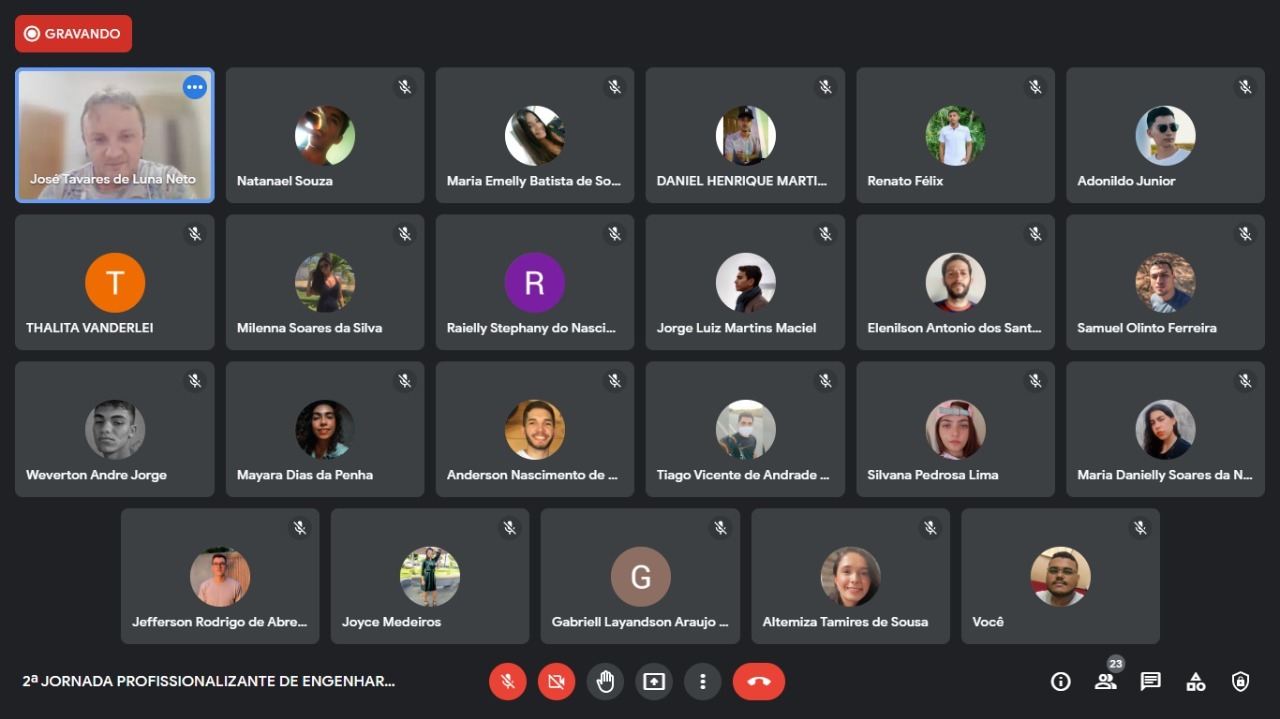End the call with the red button
1280x719 pixels.
(x=759, y=681)
